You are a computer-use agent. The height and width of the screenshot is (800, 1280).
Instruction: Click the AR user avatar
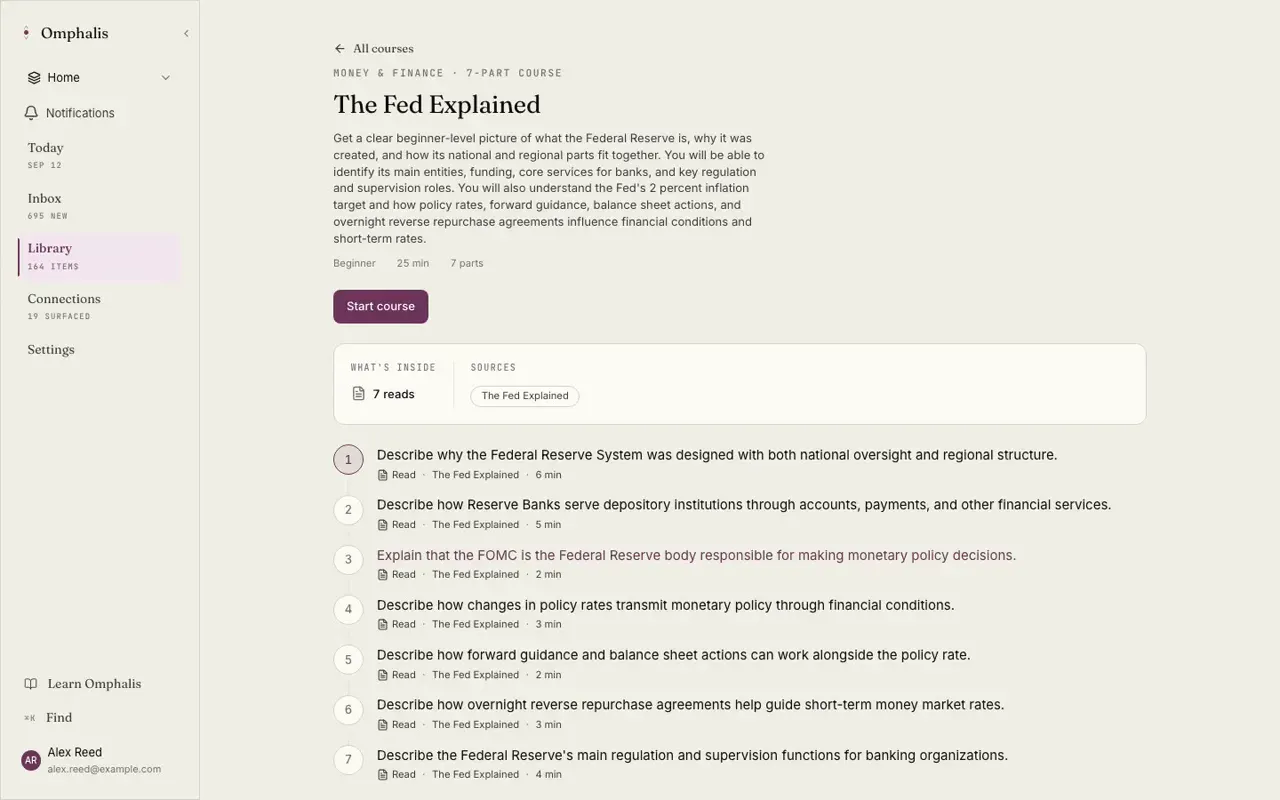click(31, 761)
